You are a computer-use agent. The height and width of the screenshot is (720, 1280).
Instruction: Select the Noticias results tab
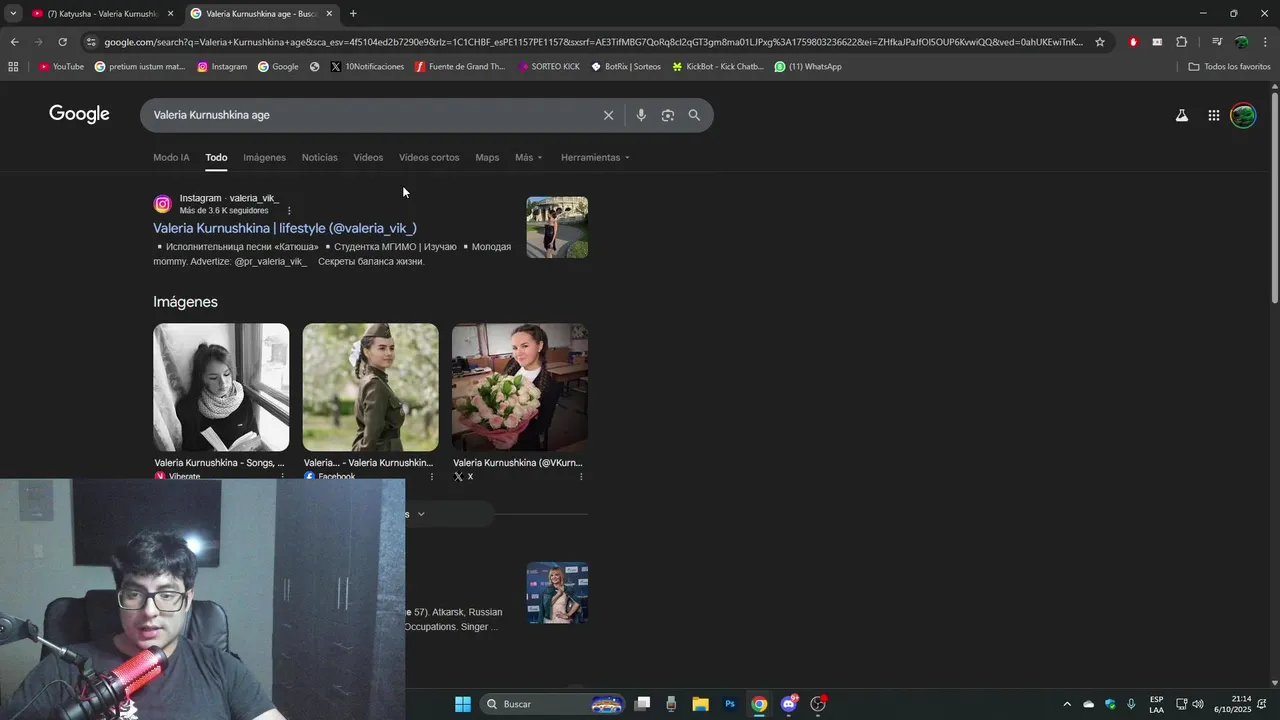320,157
